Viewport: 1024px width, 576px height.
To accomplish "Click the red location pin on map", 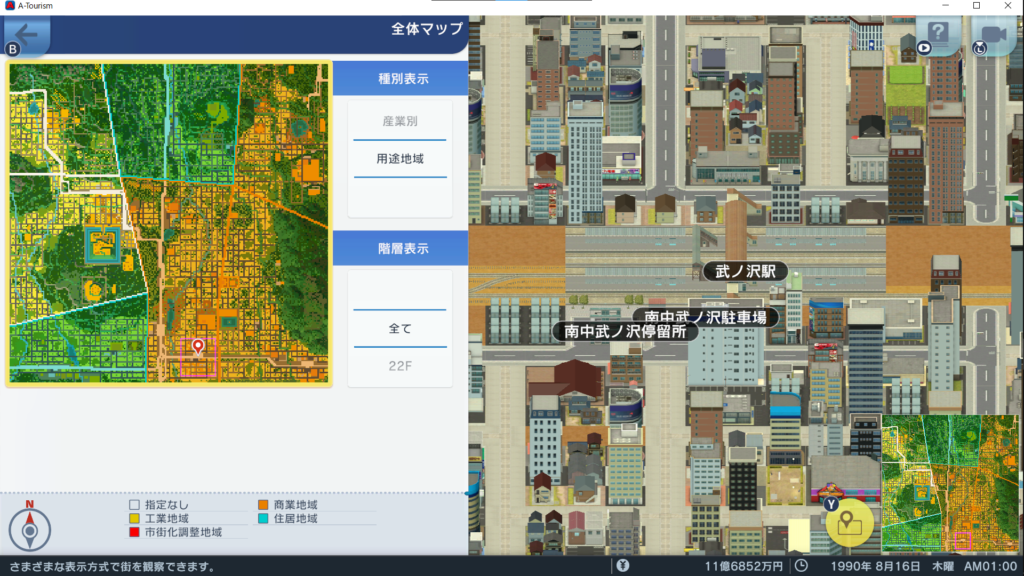I will pyautogui.click(x=198, y=346).
